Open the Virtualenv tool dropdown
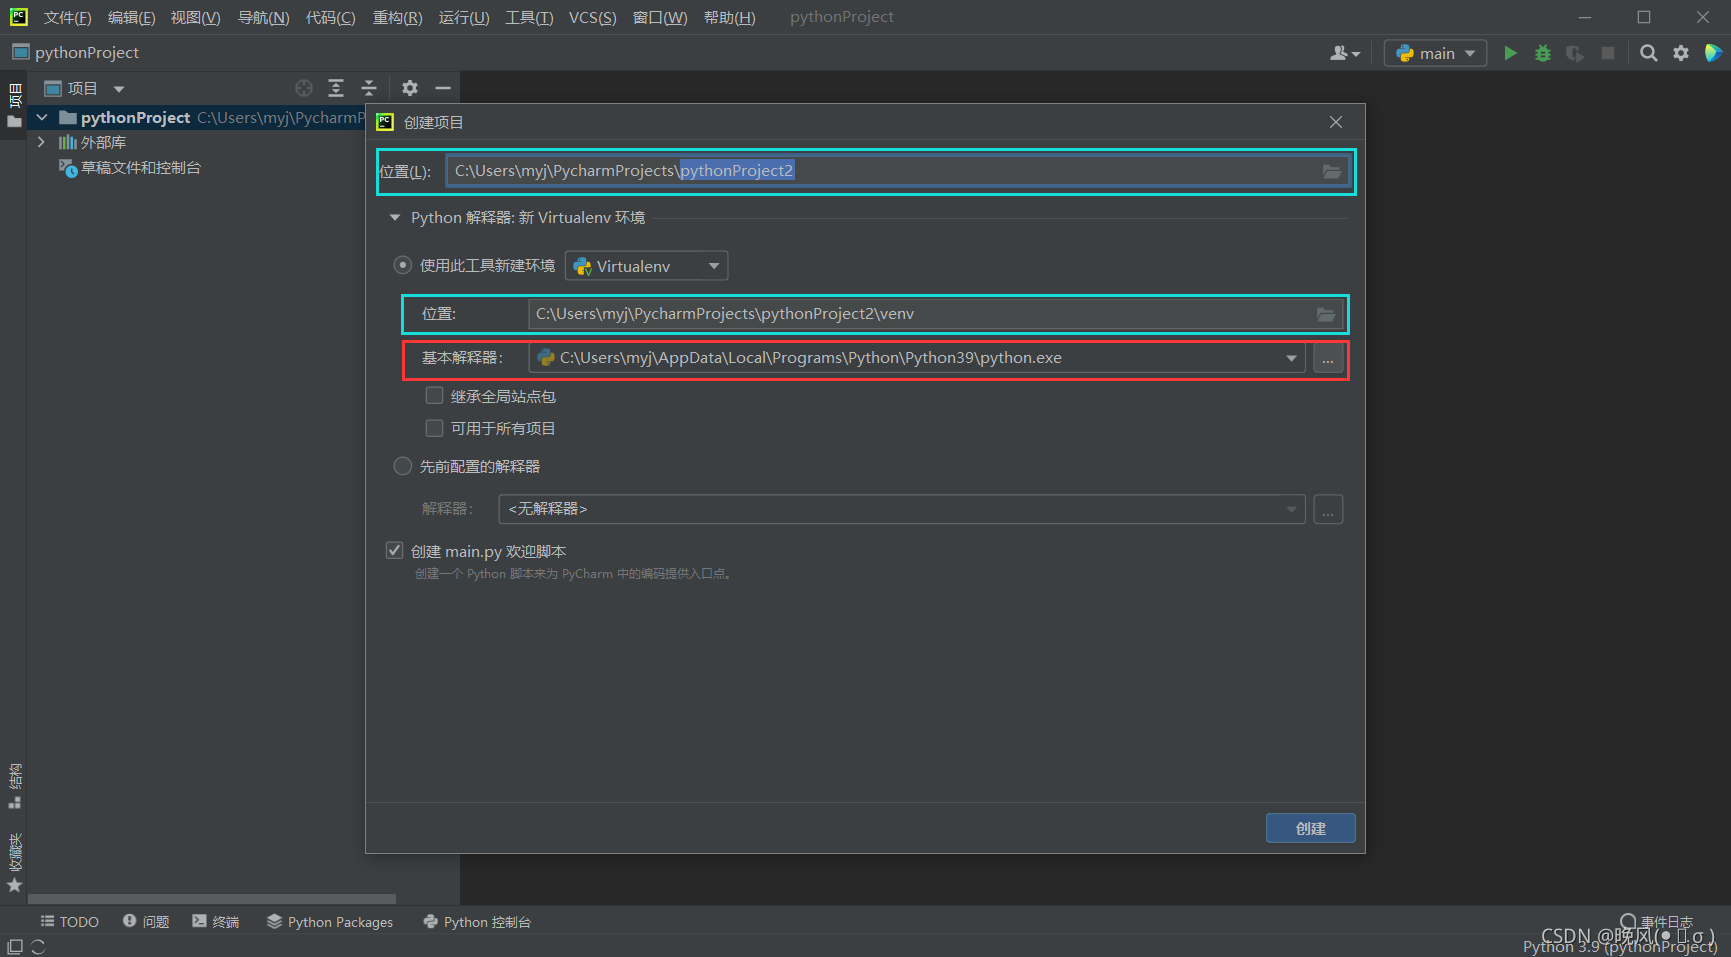The width and height of the screenshot is (1731, 957). click(x=647, y=266)
